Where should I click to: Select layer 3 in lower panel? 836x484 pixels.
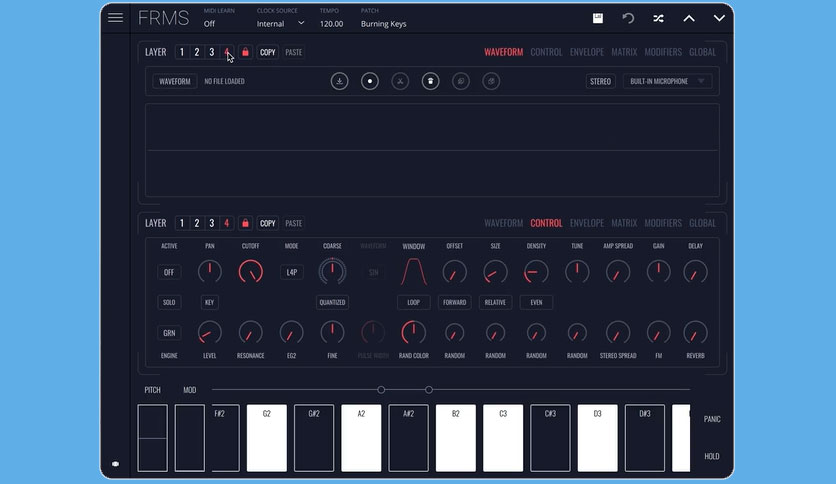212,223
